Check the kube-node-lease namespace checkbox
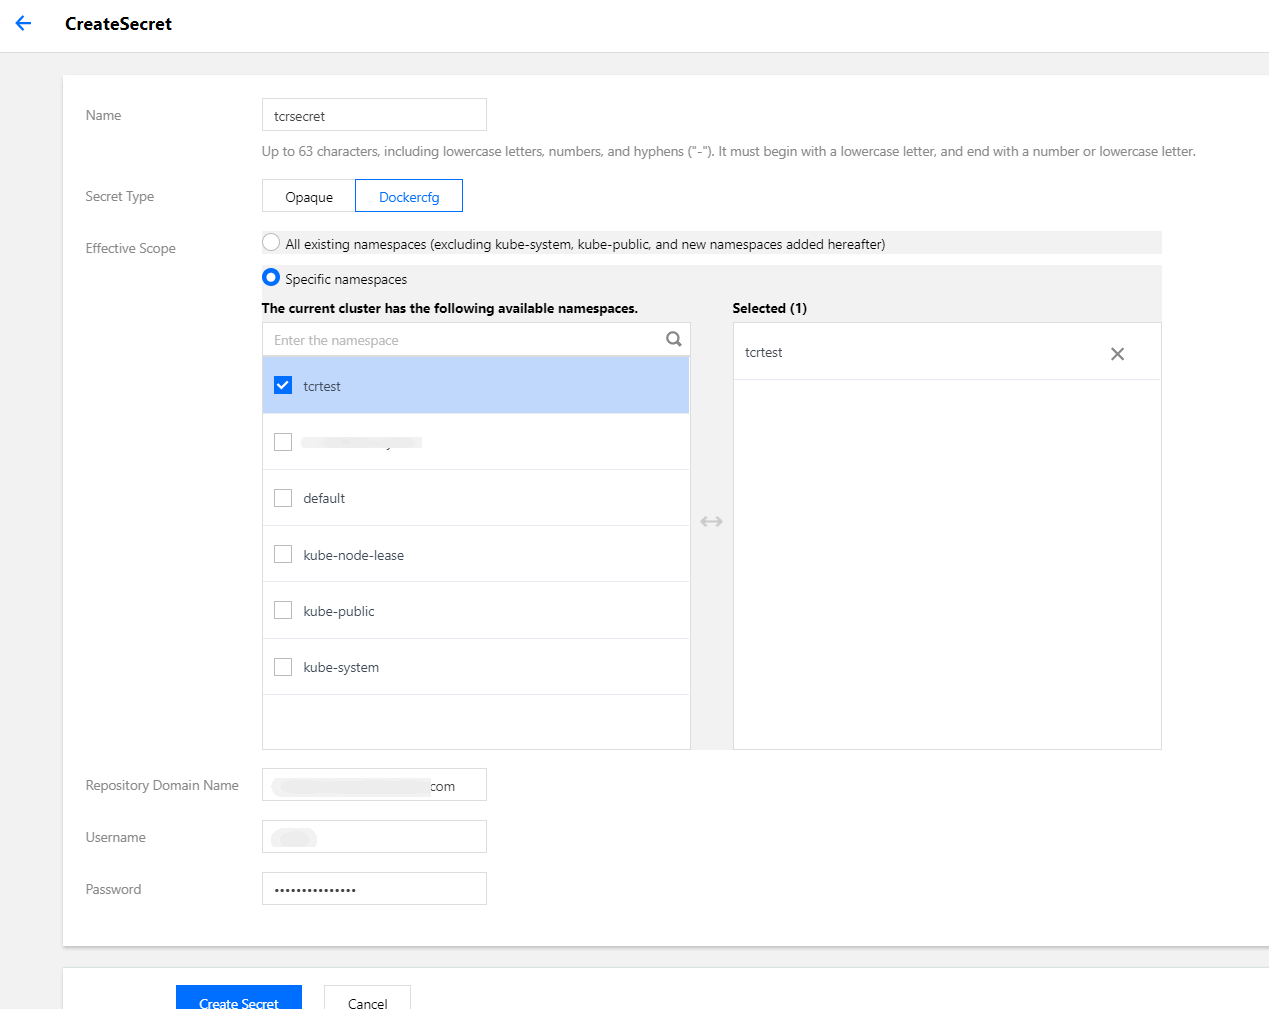The width and height of the screenshot is (1269, 1009). tap(283, 554)
